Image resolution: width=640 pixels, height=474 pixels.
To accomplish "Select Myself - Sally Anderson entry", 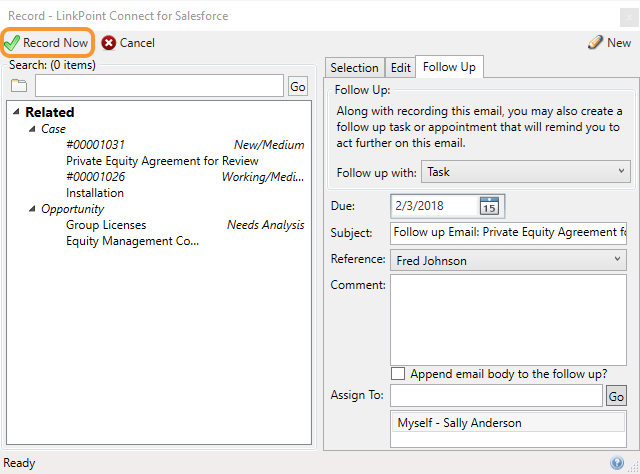I will click(508, 423).
